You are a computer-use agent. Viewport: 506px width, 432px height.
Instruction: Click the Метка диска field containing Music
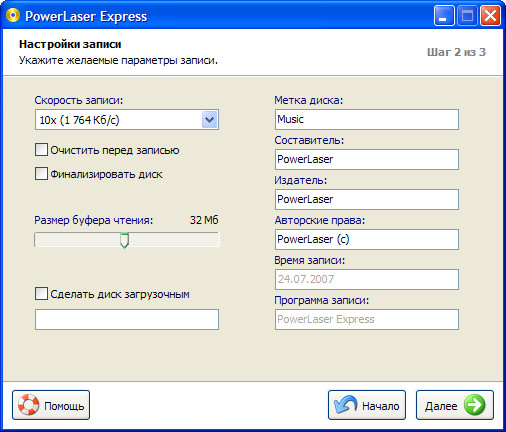click(x=367, y=119)
